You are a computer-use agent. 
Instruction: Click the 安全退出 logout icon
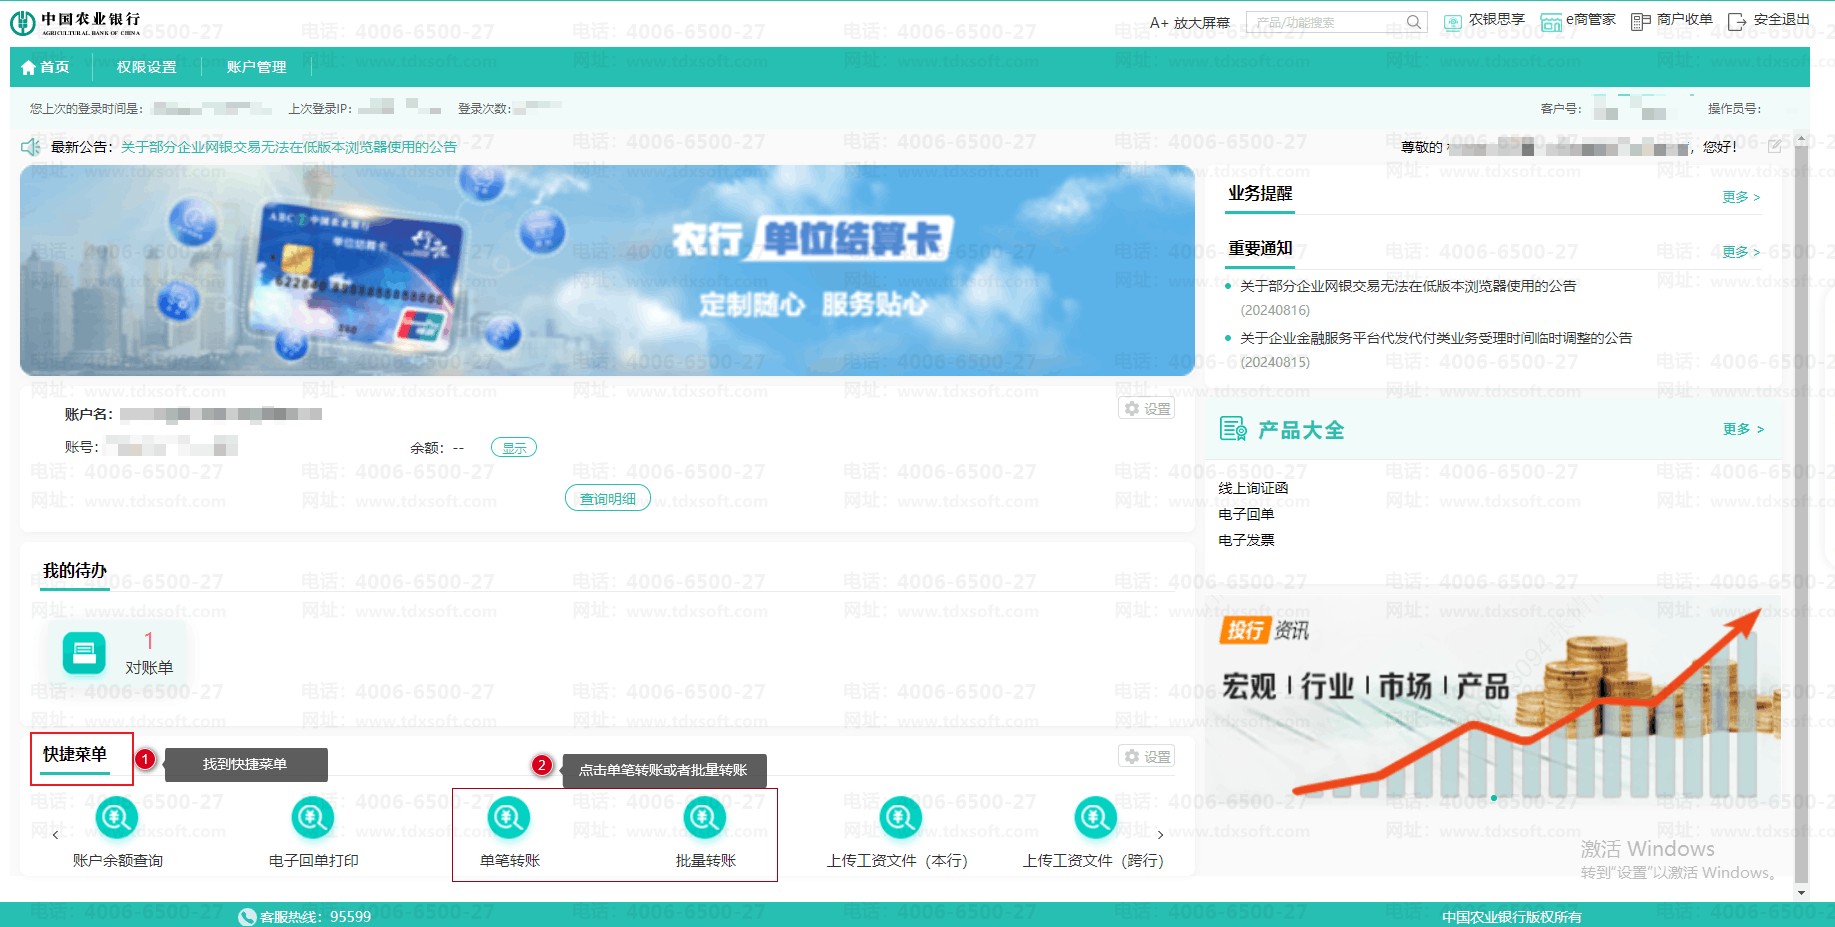pos(1737,21)
